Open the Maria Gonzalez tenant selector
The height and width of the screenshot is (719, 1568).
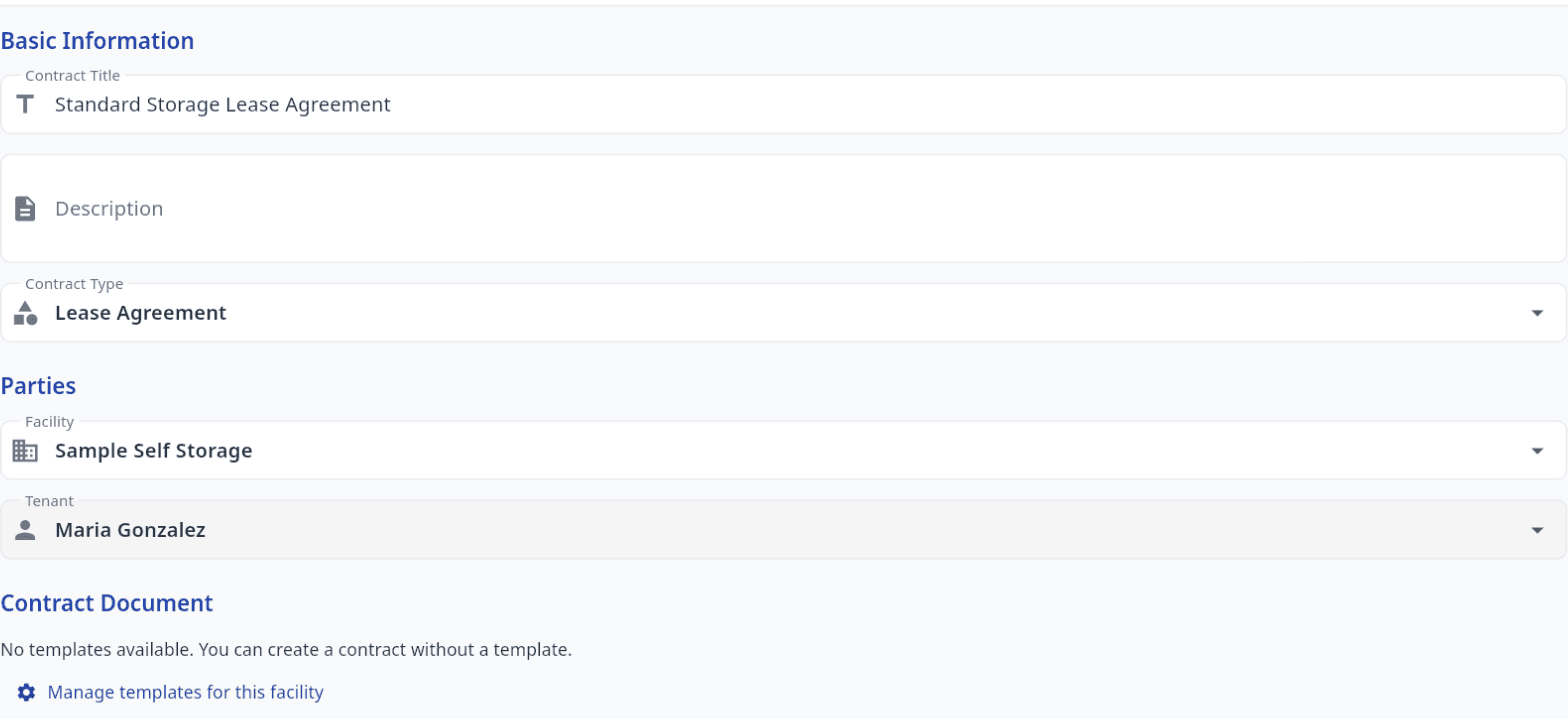(783, 530)
